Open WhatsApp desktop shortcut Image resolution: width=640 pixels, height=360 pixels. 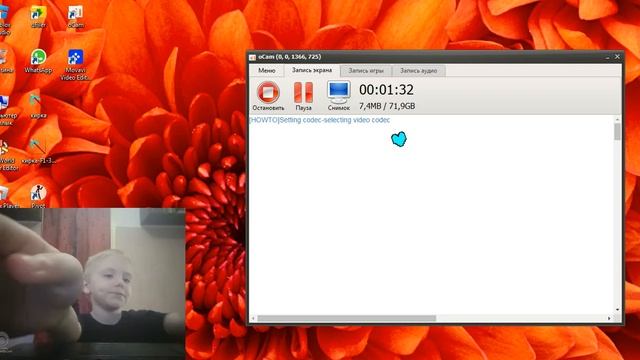pos(38,61)
